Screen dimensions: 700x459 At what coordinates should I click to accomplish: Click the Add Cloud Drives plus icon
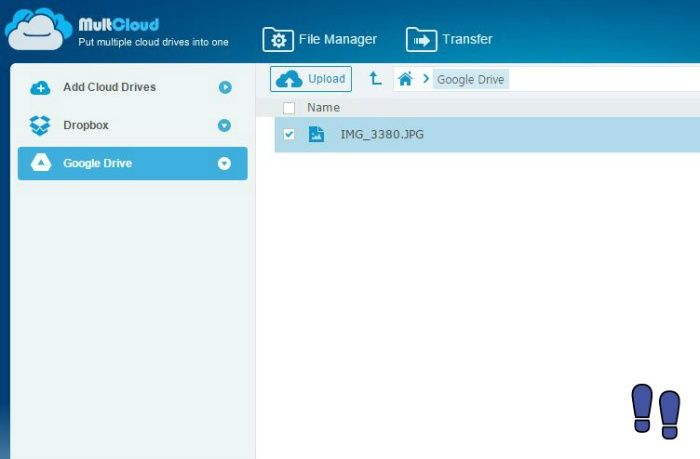[x=40, y=88]
